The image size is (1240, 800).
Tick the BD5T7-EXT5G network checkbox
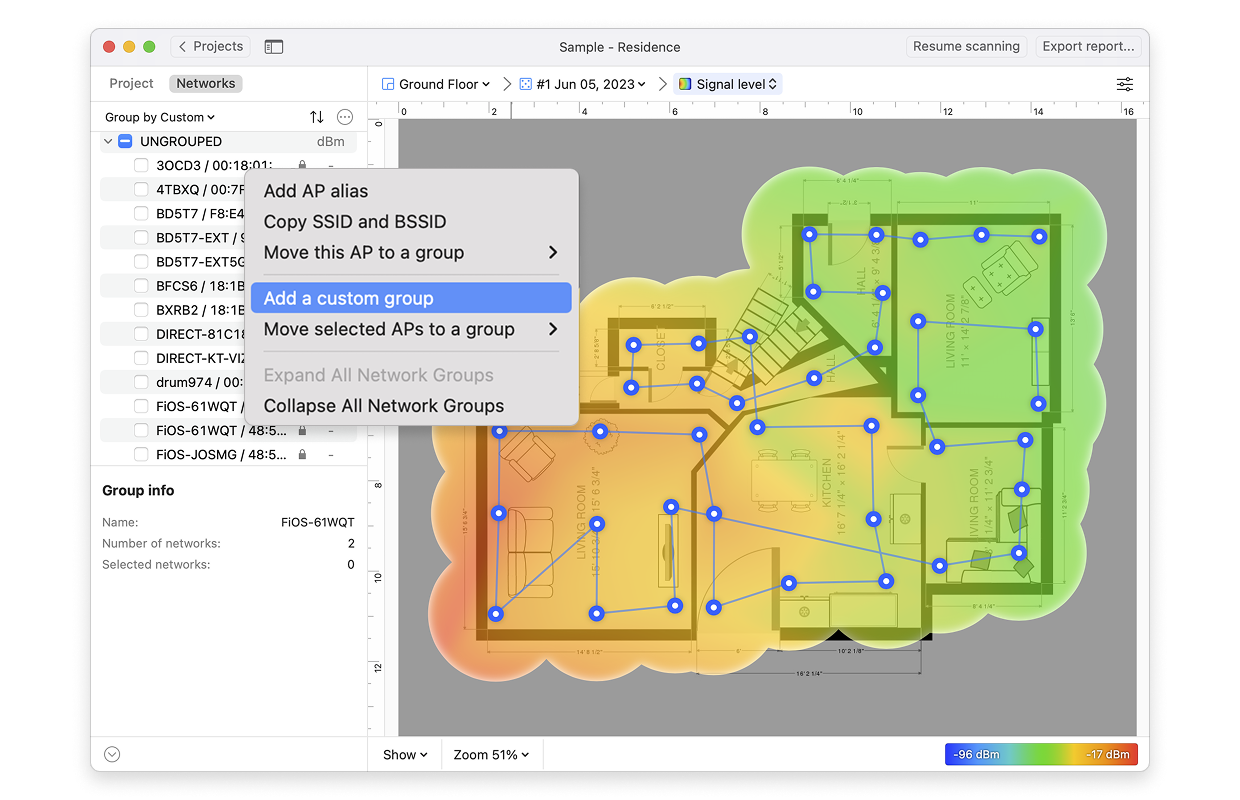tap(141, 262)
